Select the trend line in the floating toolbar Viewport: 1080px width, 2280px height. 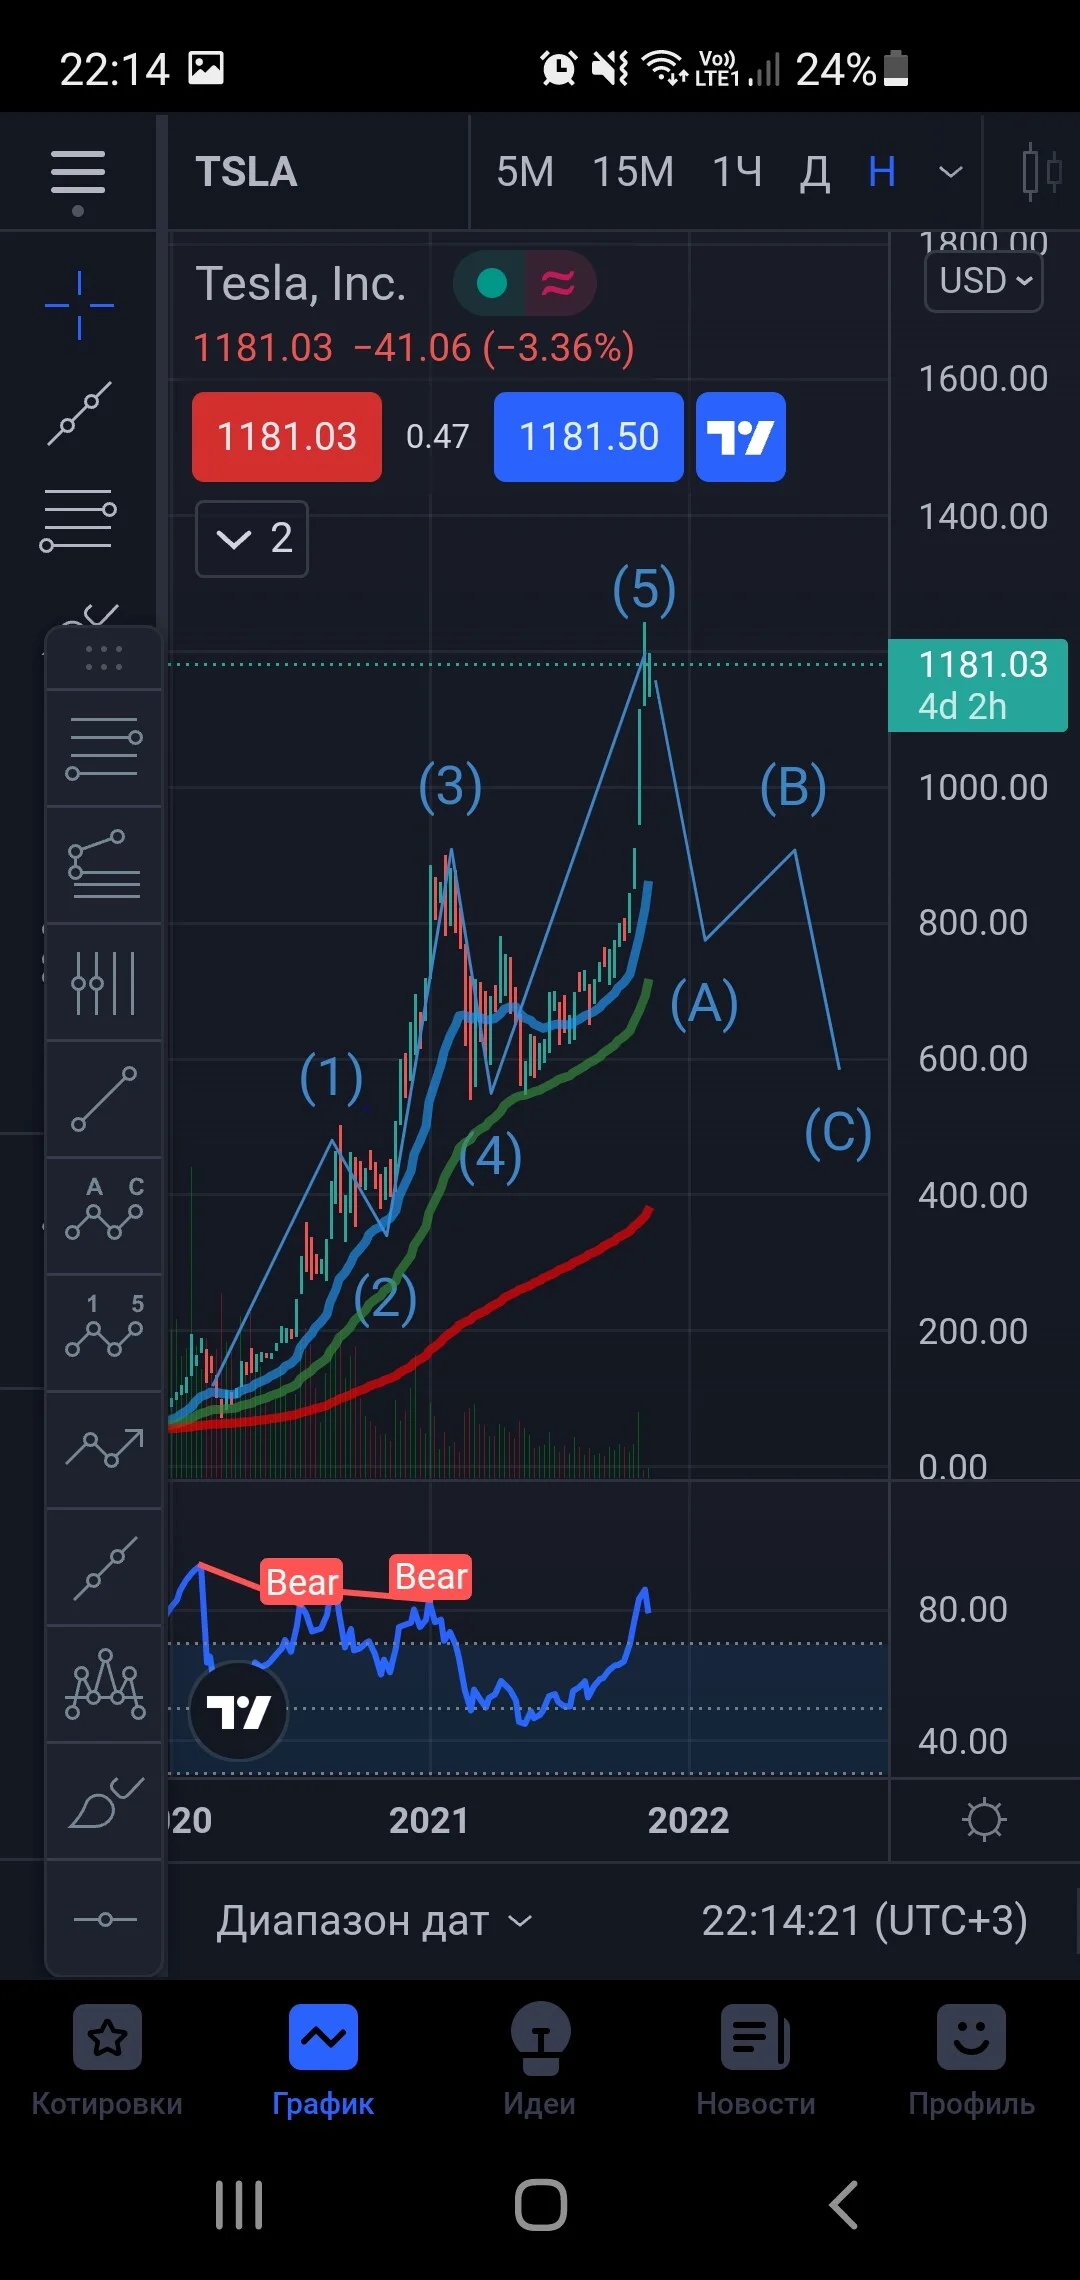[x=104, y=1099]
